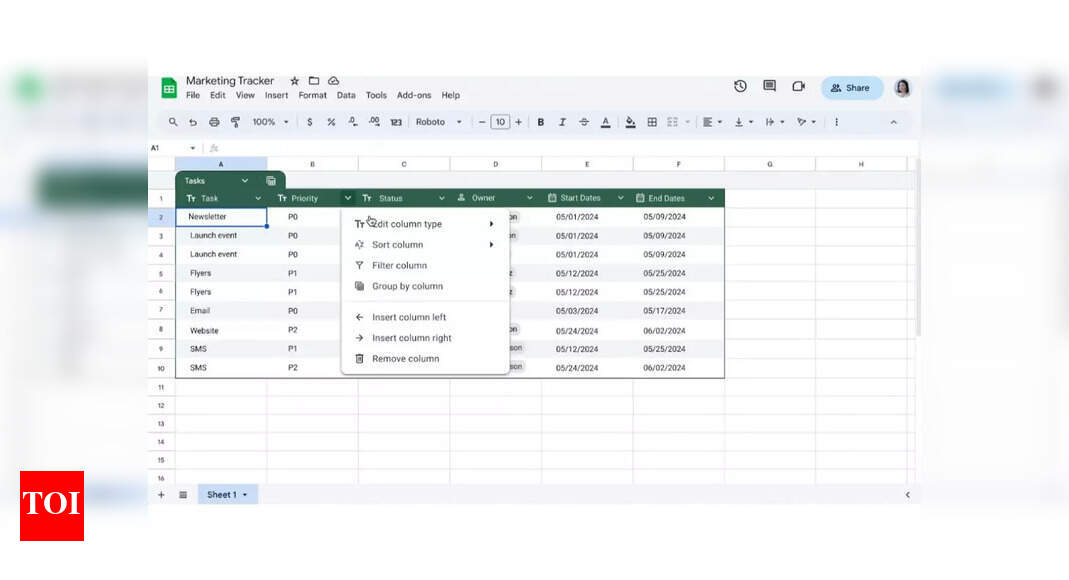Open the Status column dropdown
The image size is (1069, 580).
[441, 197]
